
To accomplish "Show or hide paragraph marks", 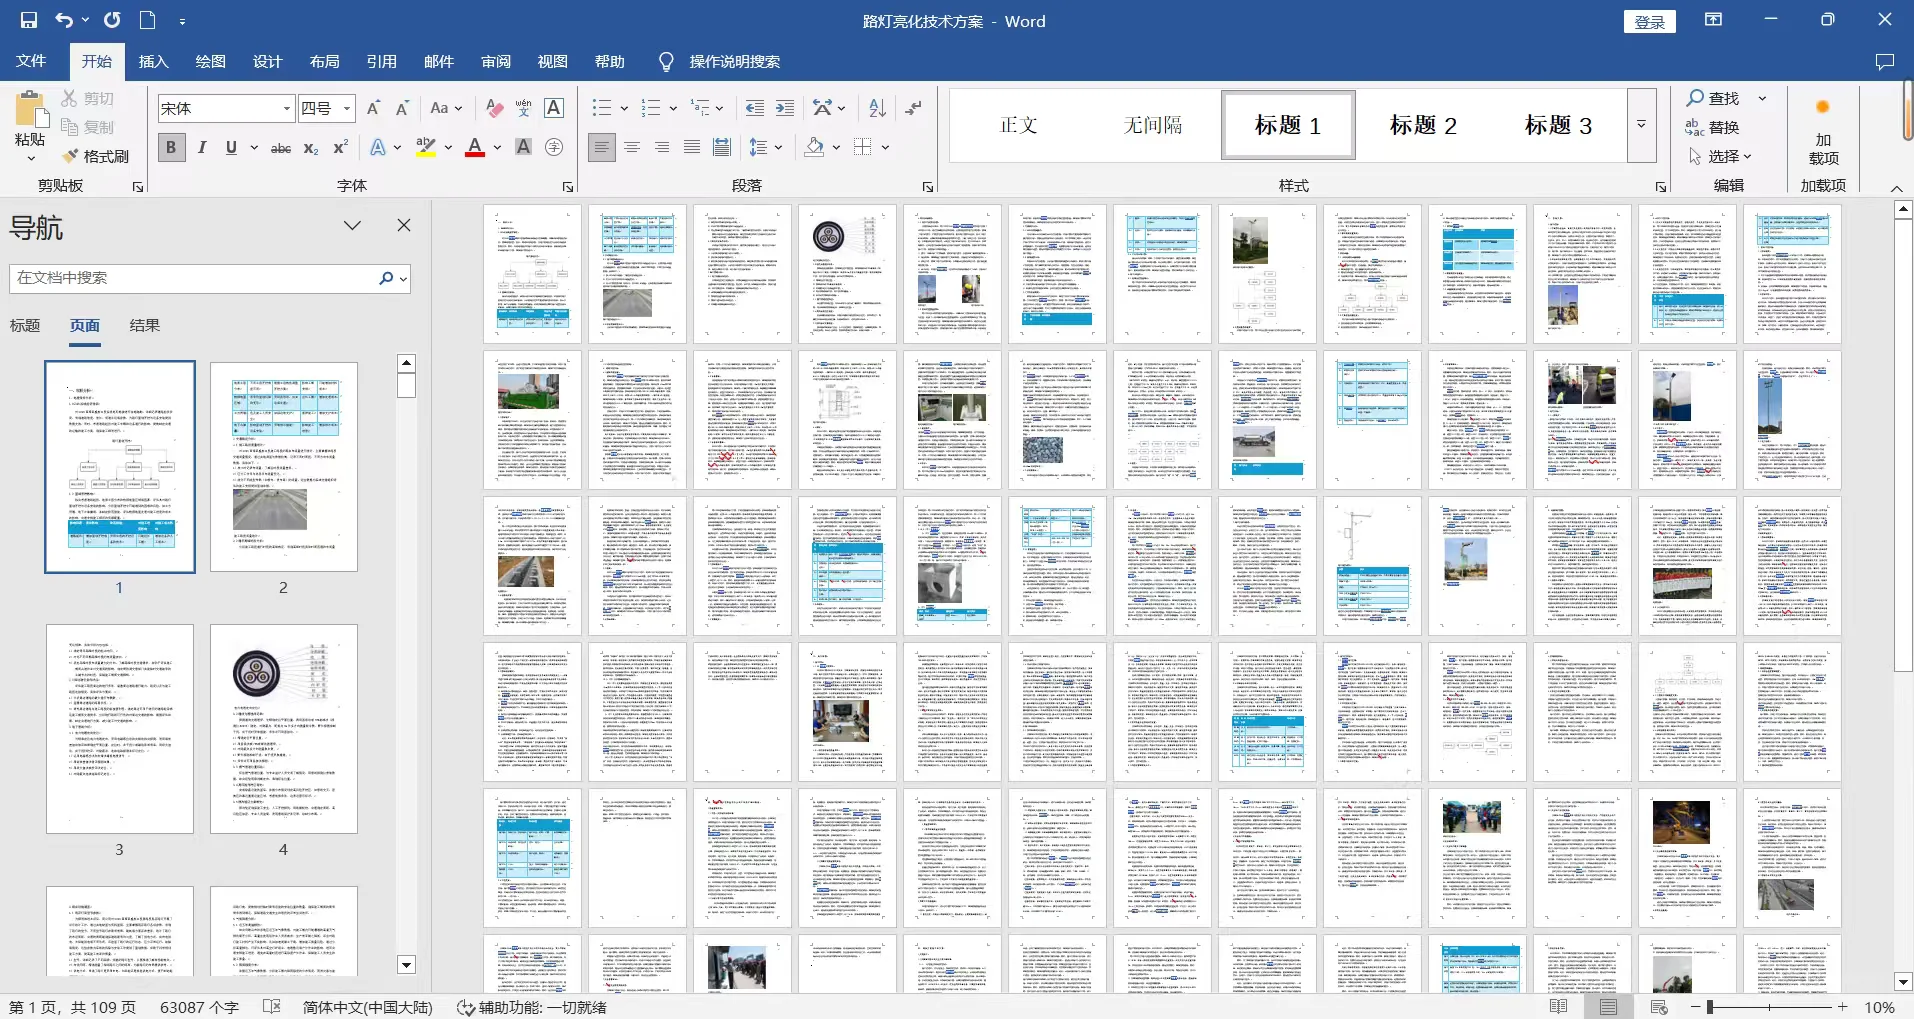I will 913,108.
